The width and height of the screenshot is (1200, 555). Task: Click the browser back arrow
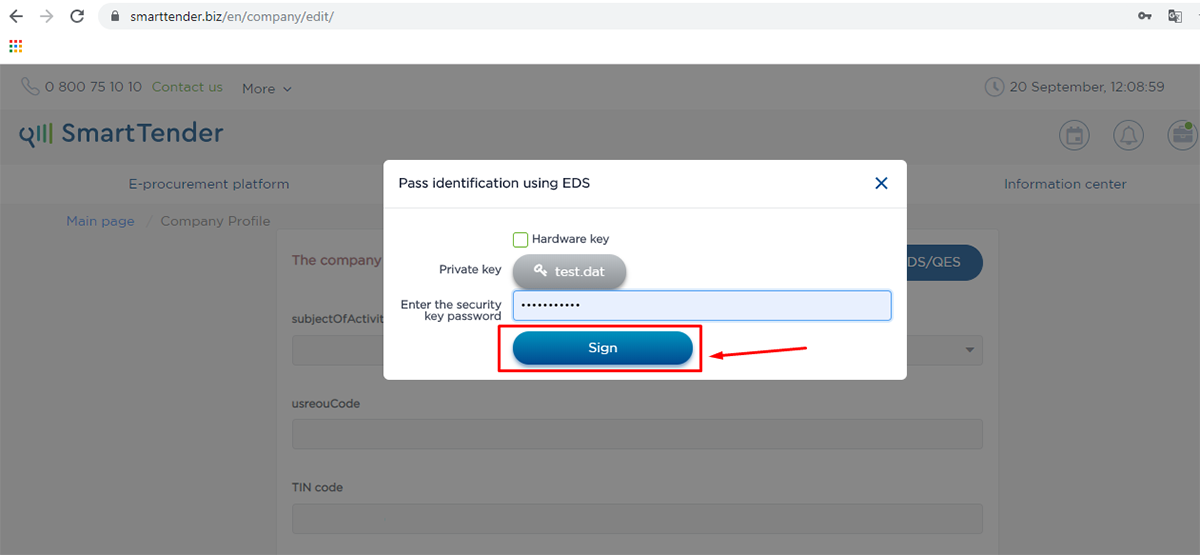coord(16,17)
